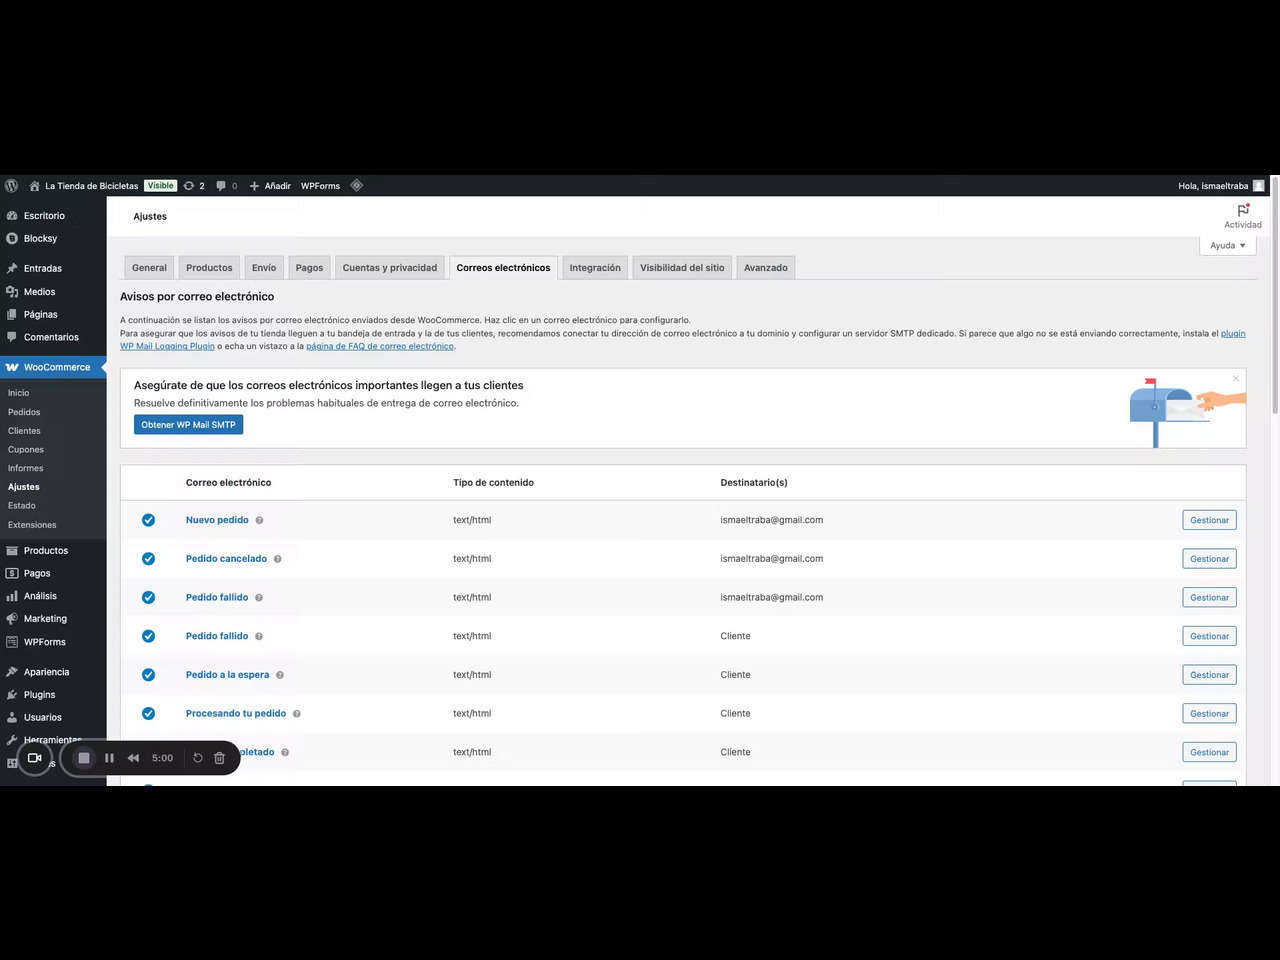Viewport: 1280px width, 960px height.
Task: Open the Nuevo pedido email link
Action: pyautogui.click(x=217, y=520)
